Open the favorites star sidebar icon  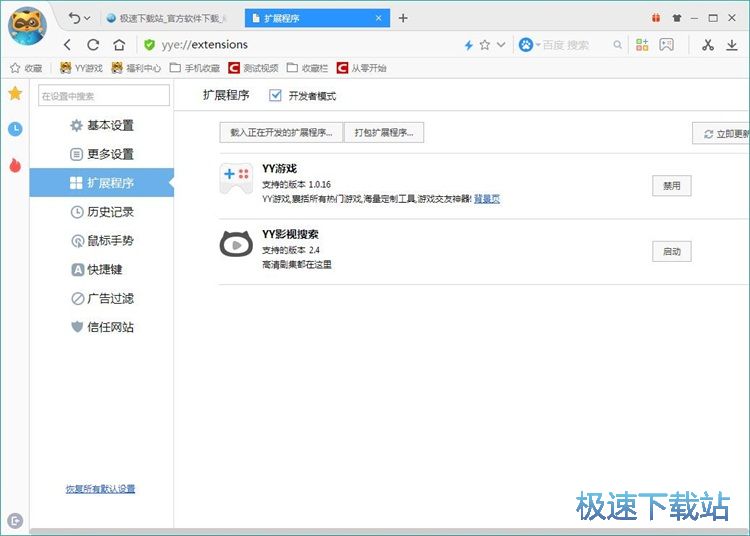tap(15, 93)
